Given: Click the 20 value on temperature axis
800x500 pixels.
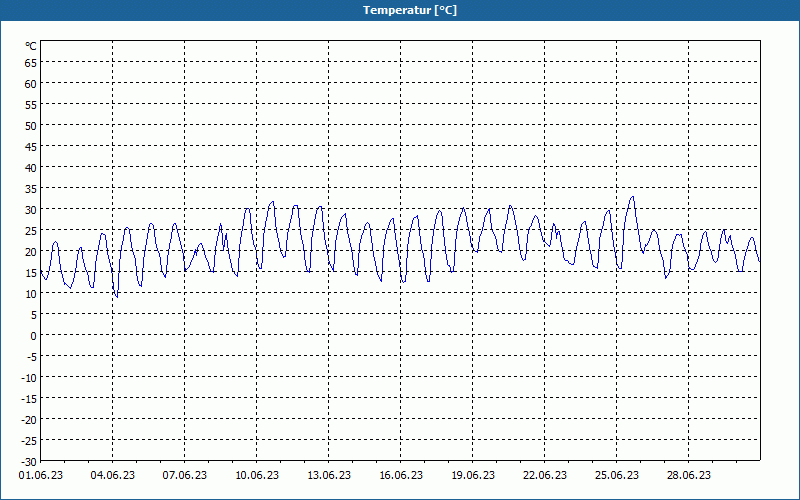Looking at the screenshot, I should point(31,252).
